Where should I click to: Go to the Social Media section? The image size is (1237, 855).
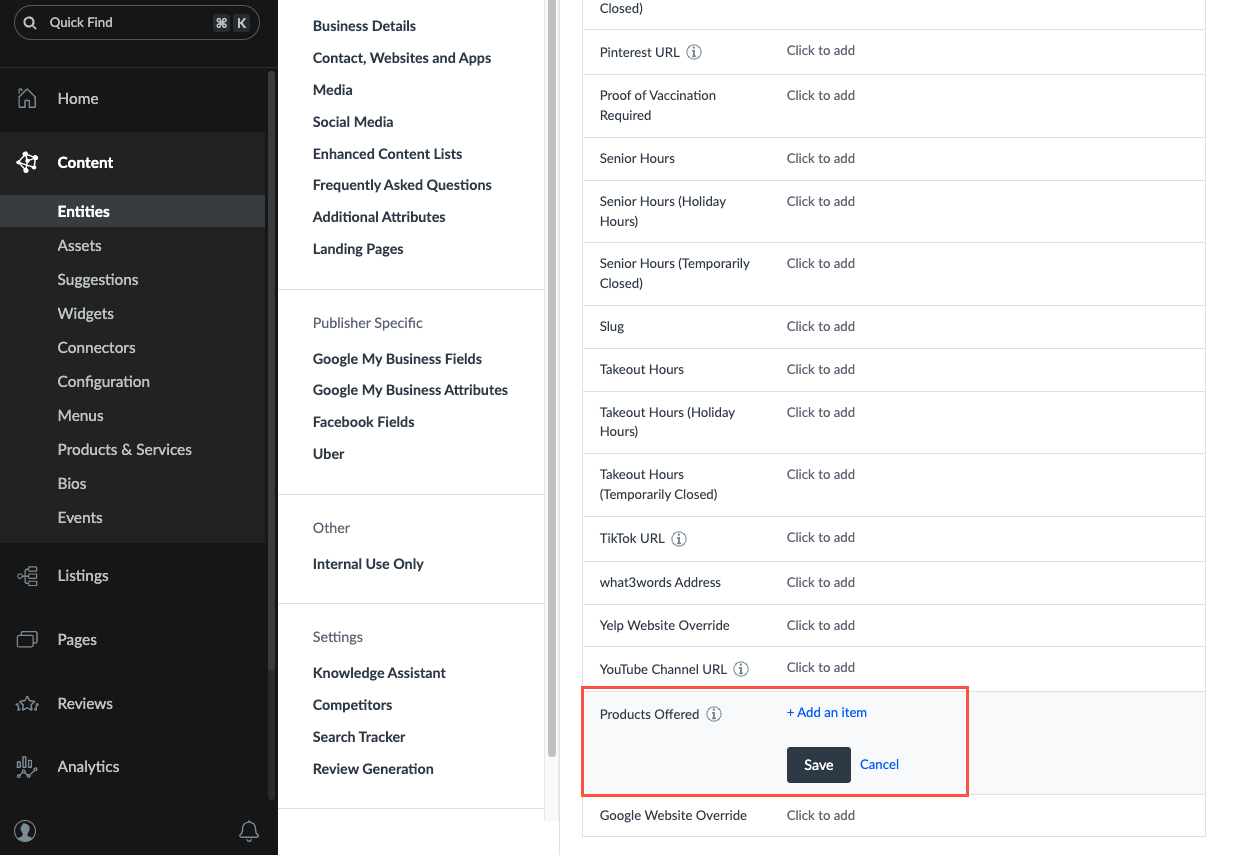tap(353, 122)
